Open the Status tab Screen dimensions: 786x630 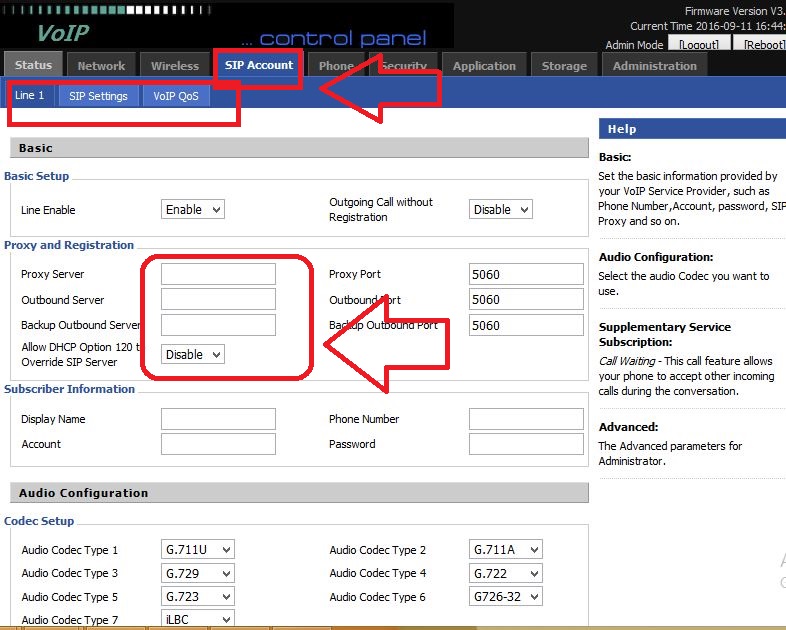33,66
